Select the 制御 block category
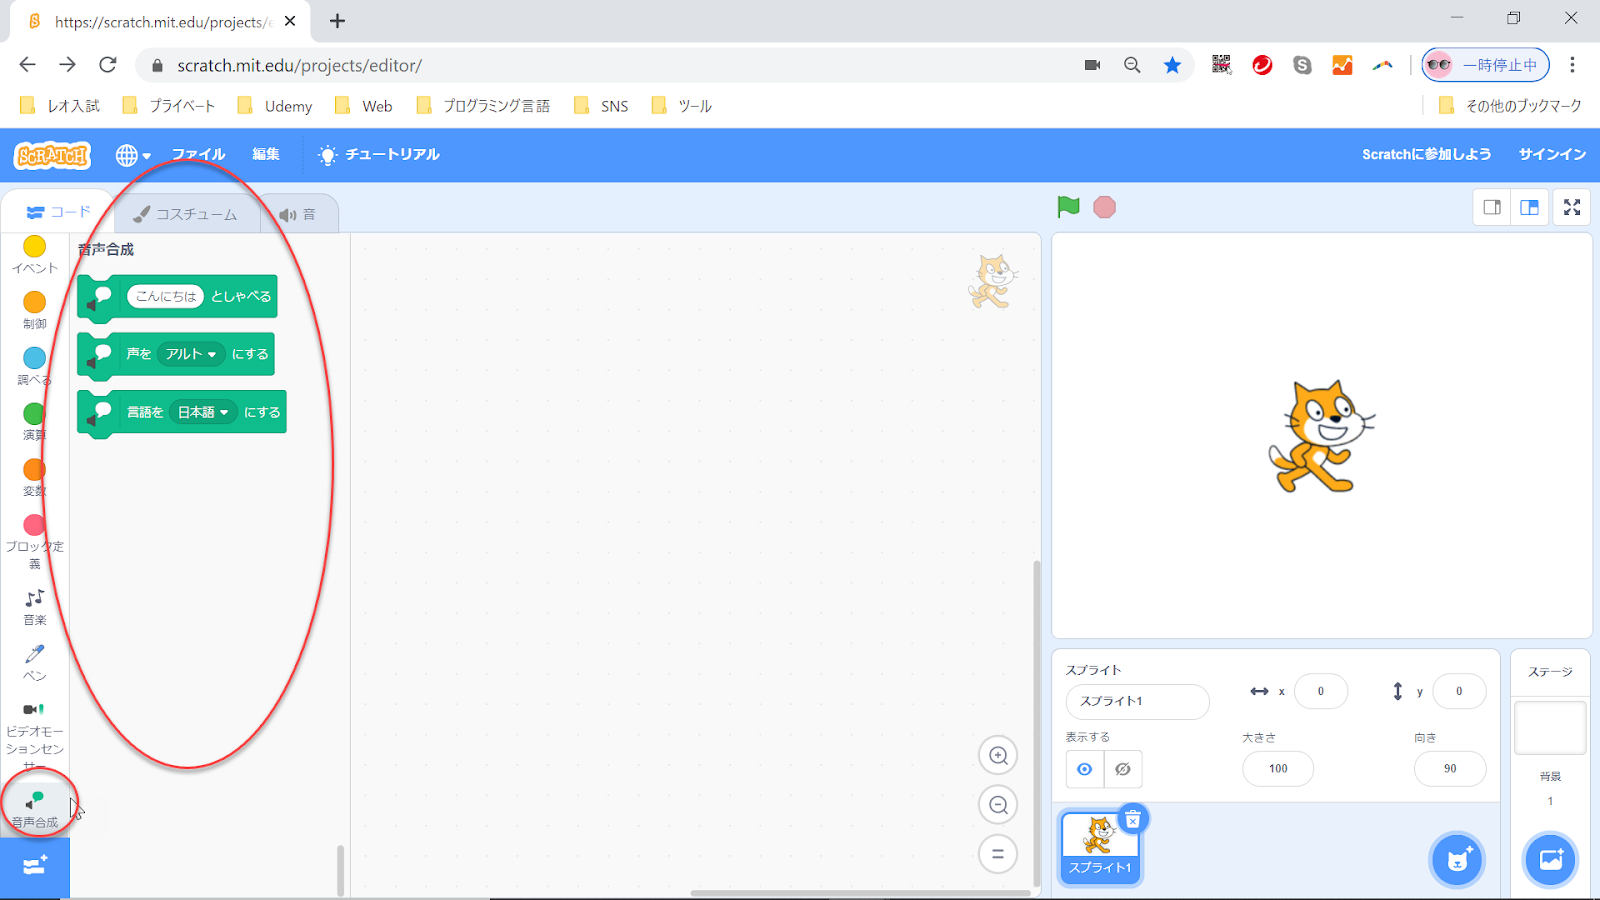Screen dimensions: 1600x900 [35, 311]
